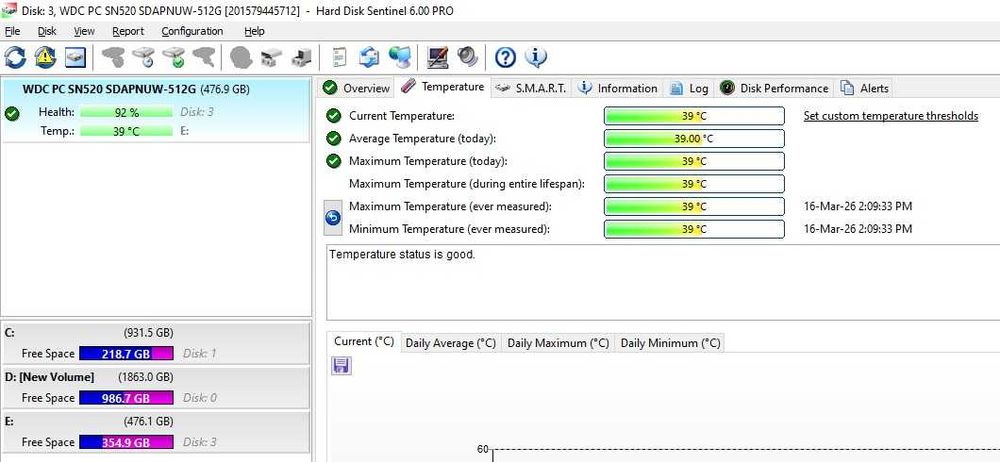Click the networked computers globe icon
This screenshot has height=462, width=1000.
[x=400, y=58]
